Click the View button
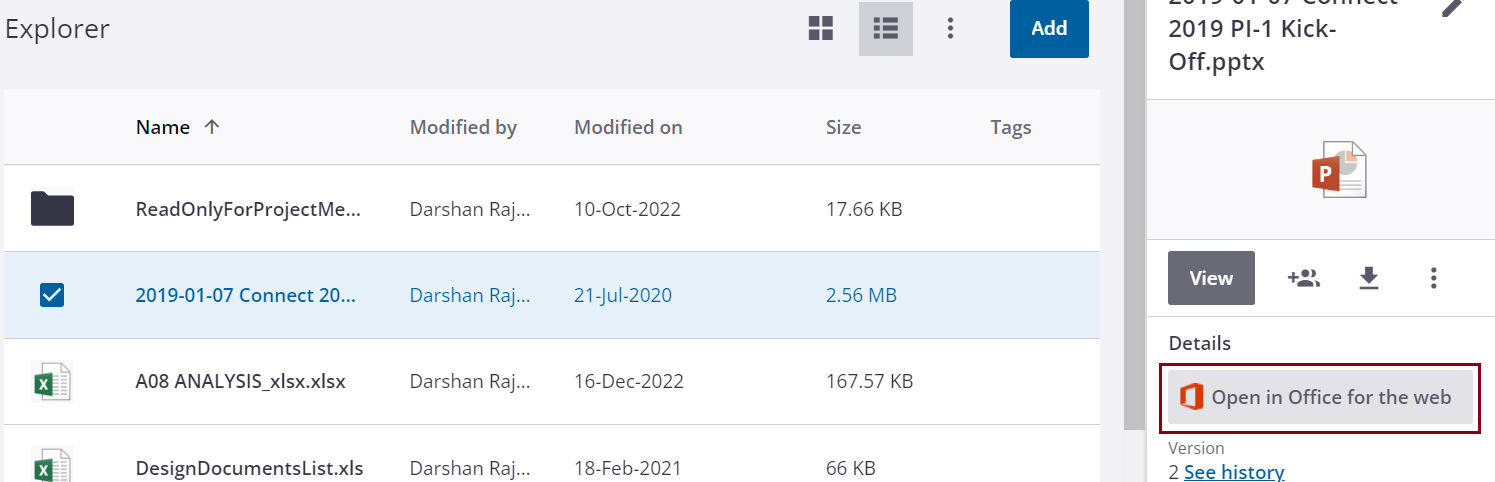 tap(1211, 278)
